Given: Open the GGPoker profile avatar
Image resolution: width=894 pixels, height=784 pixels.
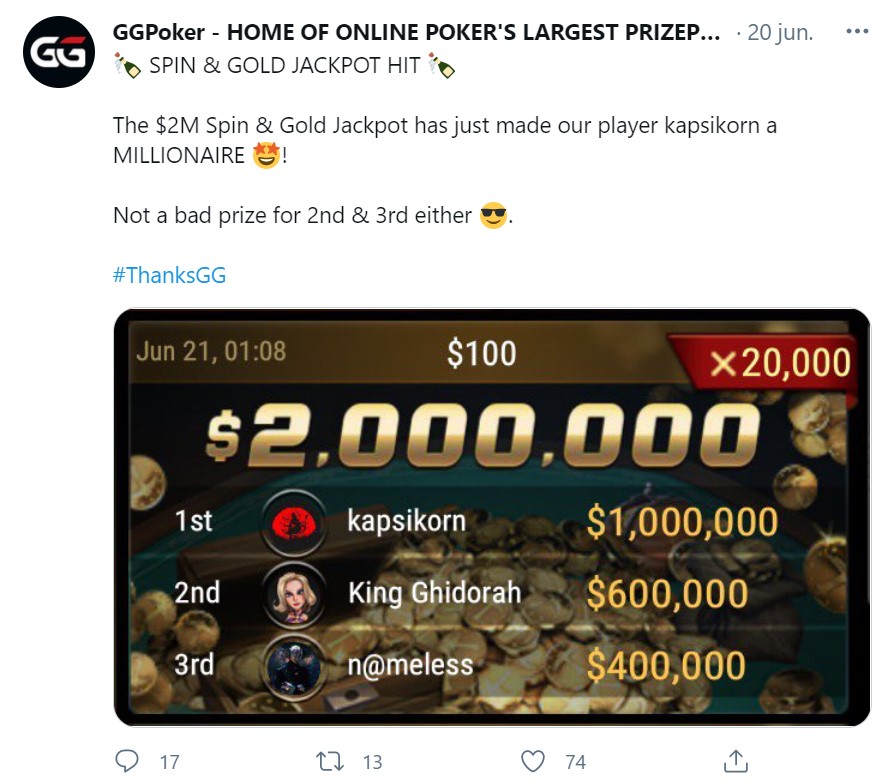Looking at the screenshot, I should tap(59, 52).
